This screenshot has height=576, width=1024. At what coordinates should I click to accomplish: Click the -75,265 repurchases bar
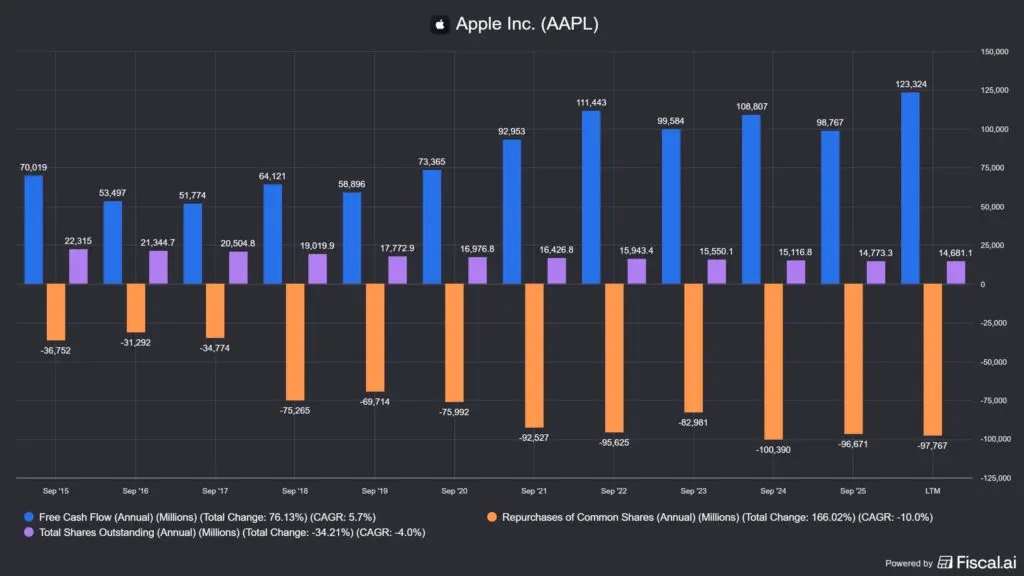(295, 342)
